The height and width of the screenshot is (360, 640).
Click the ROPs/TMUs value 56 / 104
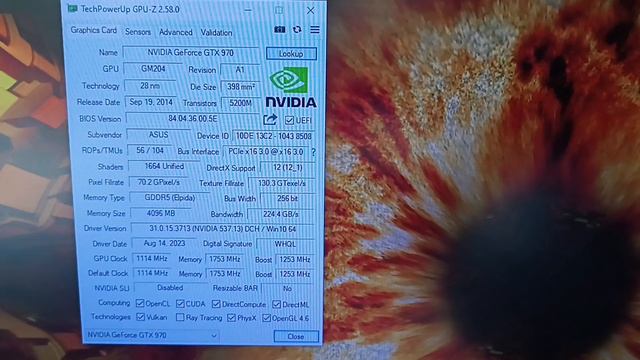pos(150,150)
